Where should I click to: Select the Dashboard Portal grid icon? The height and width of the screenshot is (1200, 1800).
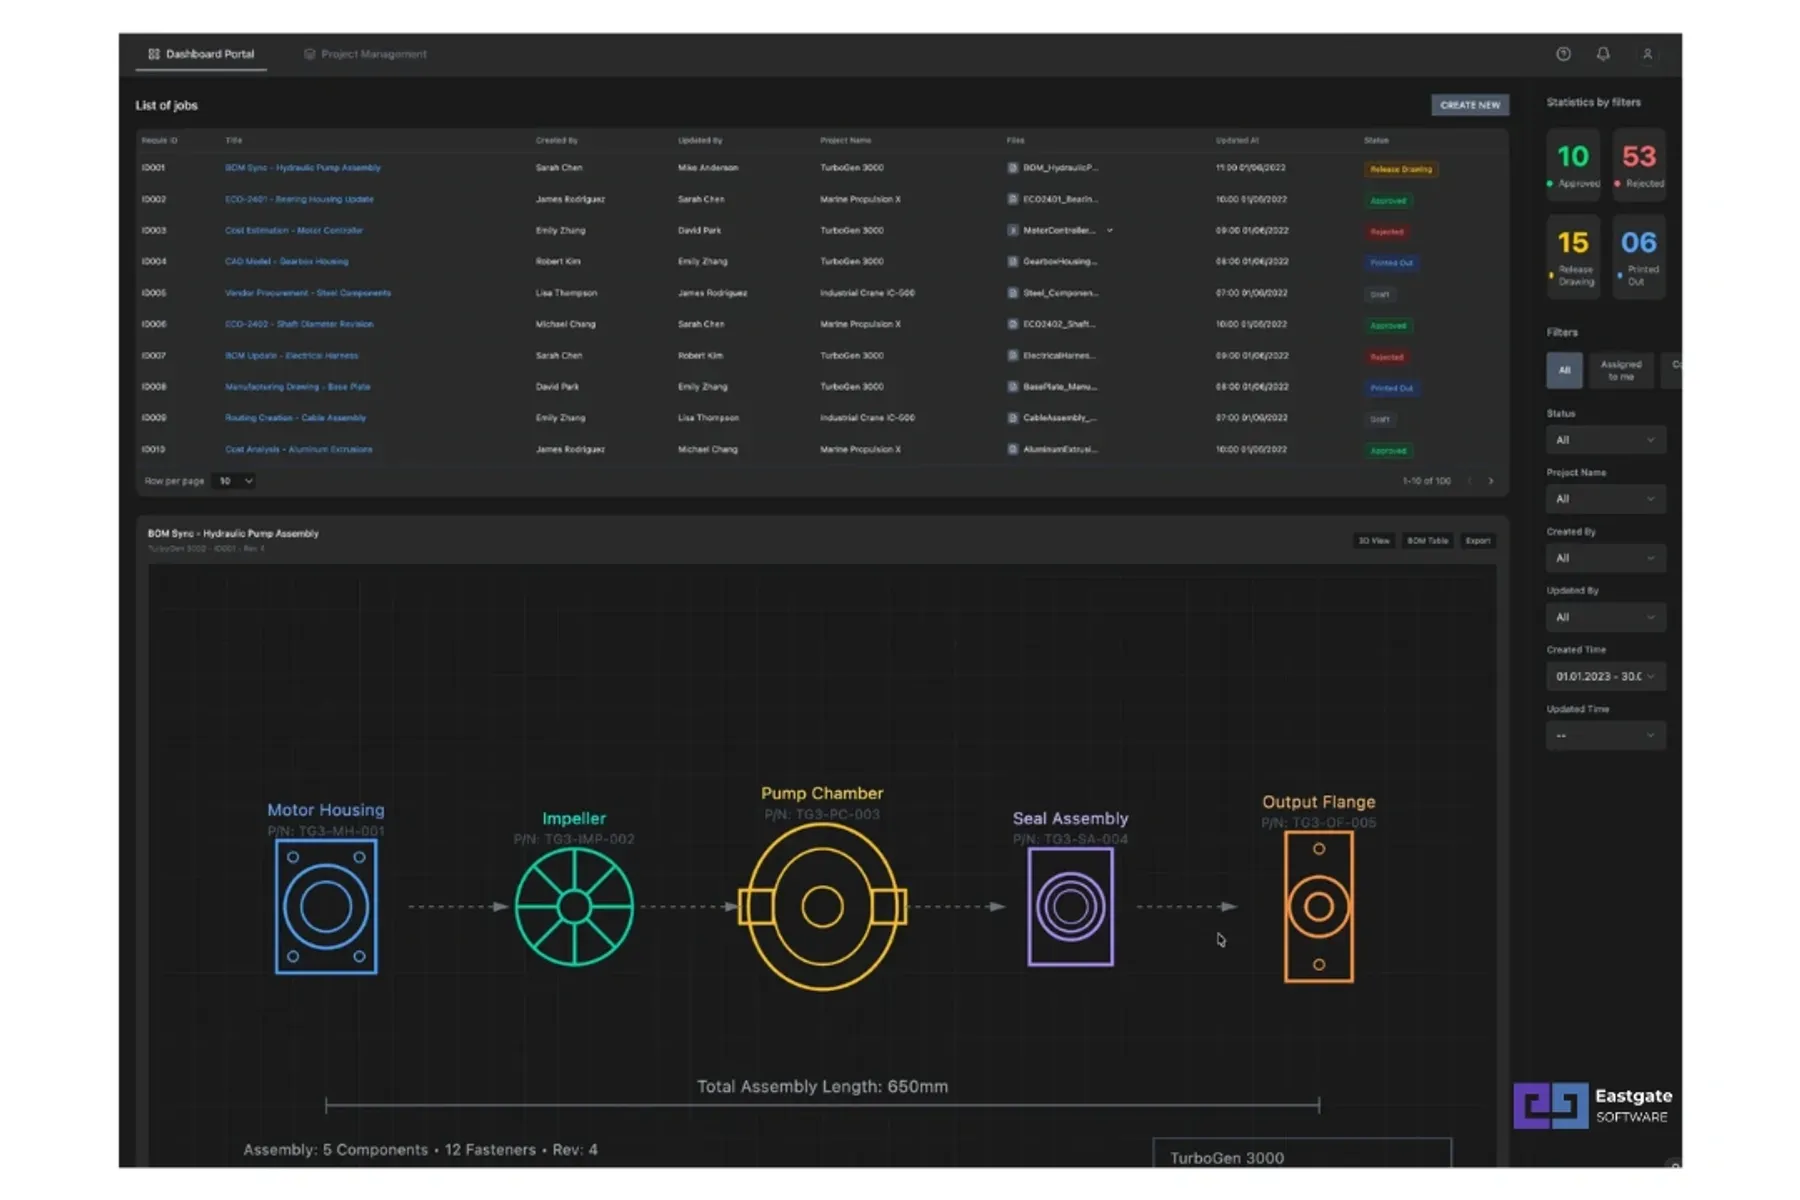point(153,54)
